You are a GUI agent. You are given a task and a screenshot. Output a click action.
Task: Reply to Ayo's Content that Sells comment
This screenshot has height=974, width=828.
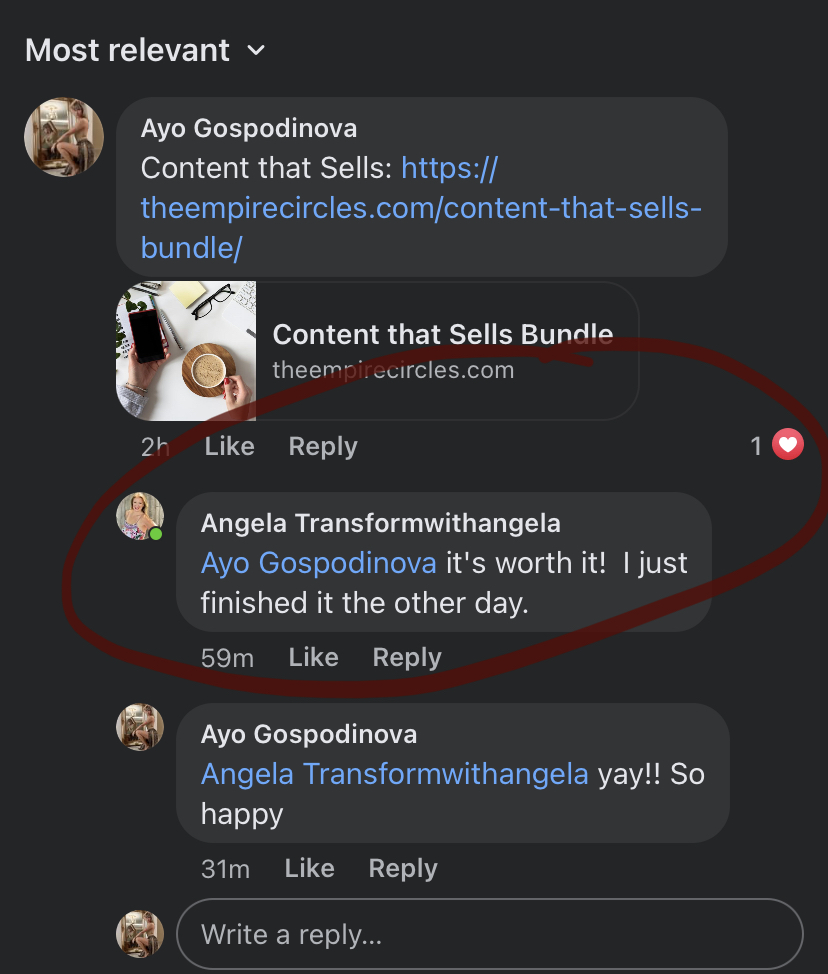pyautogui.click(x=322, y=446)
